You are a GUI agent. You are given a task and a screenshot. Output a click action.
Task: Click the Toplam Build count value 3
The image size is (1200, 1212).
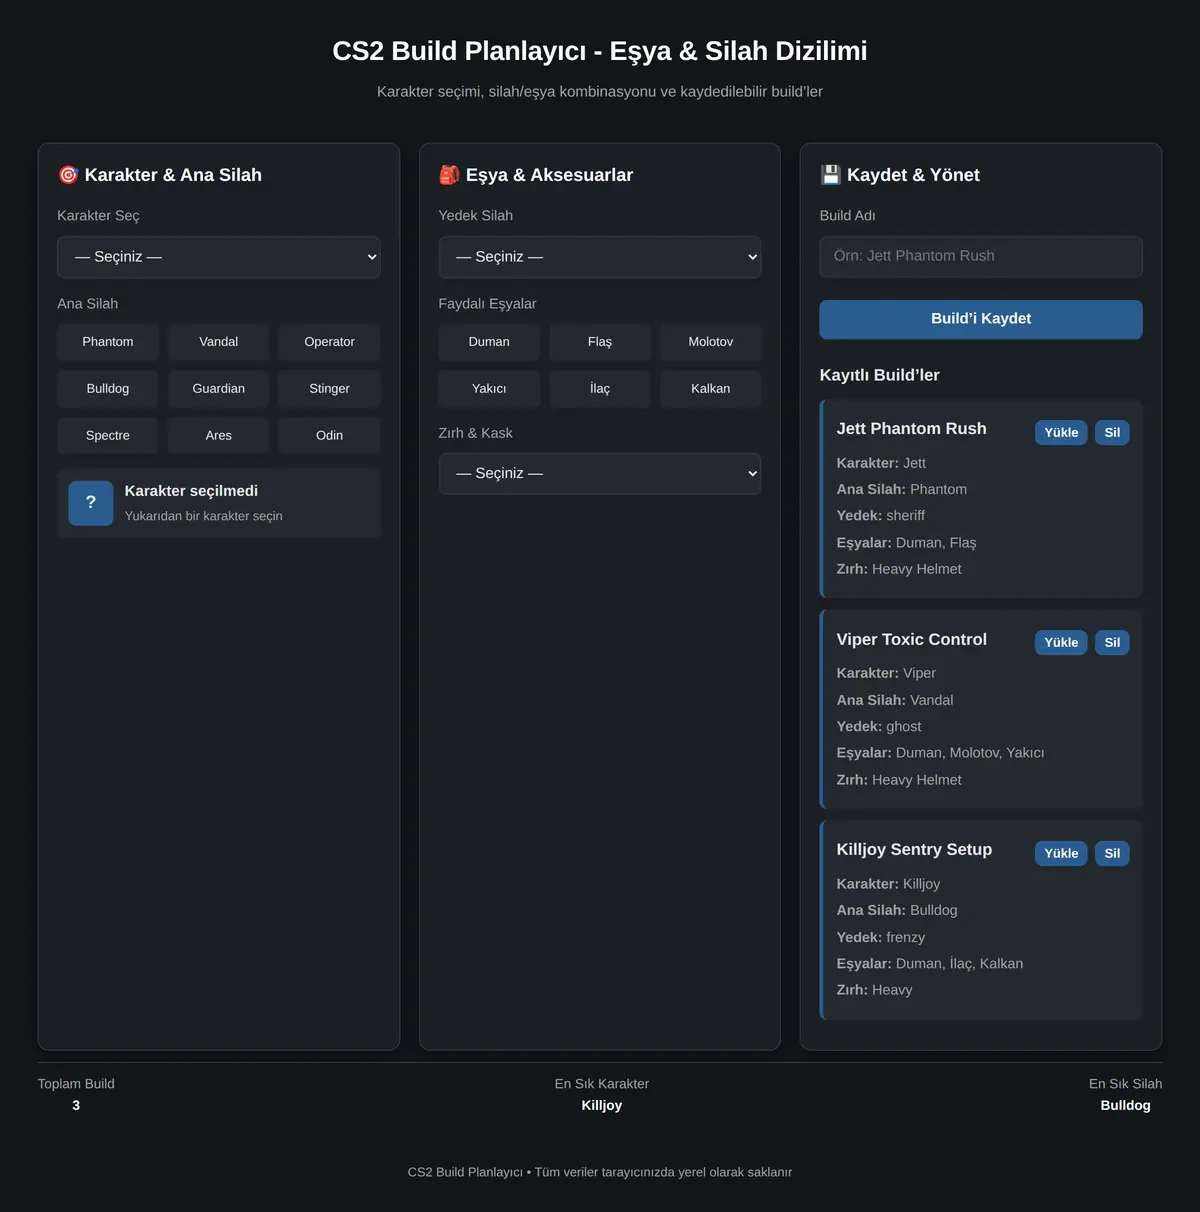(x=76, y=1106)
